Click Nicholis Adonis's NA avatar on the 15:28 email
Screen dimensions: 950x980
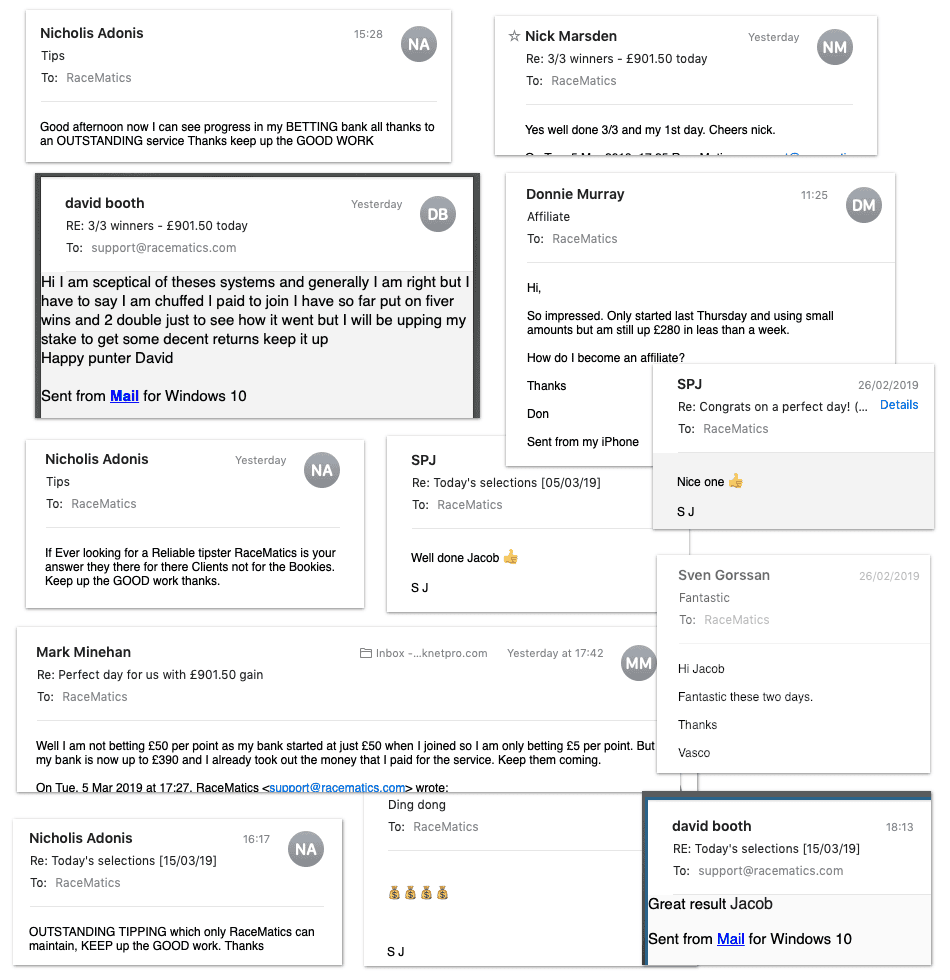pyautogui.click(x=418, y=44)
